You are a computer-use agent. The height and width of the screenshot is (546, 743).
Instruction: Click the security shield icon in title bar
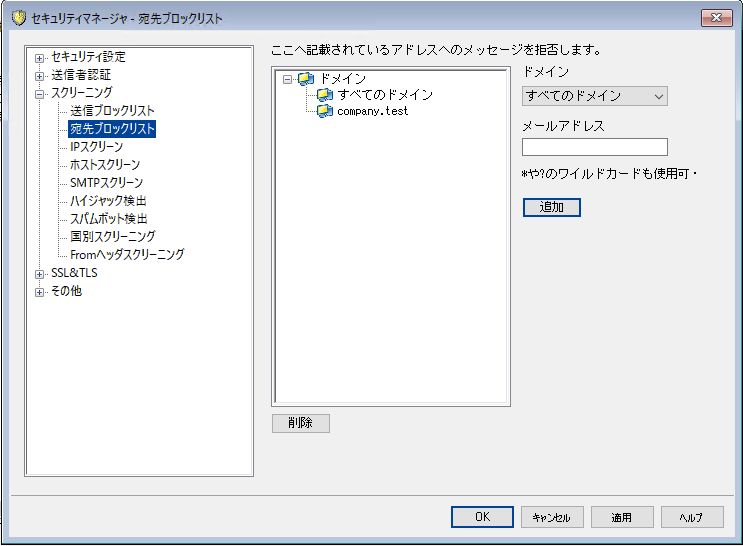[17, 18]
